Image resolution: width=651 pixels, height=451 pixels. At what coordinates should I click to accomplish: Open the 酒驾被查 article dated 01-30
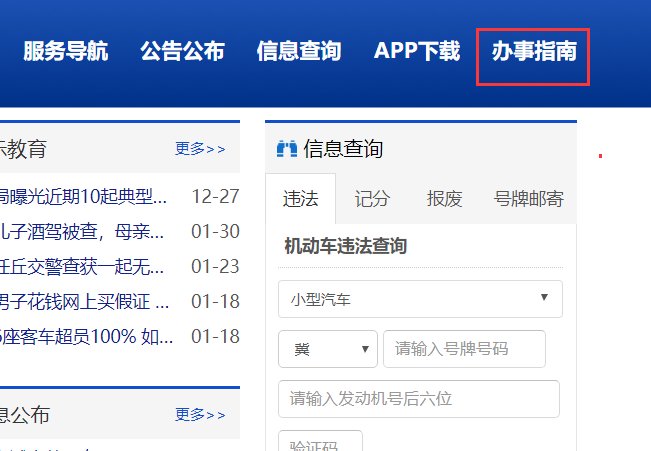[82, 231]
